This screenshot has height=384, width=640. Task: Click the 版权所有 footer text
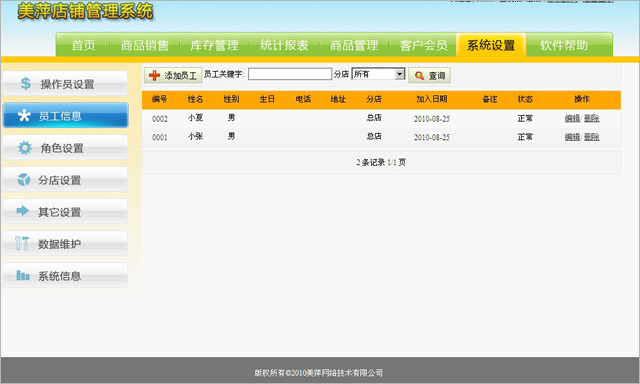[x=318, y=373]
